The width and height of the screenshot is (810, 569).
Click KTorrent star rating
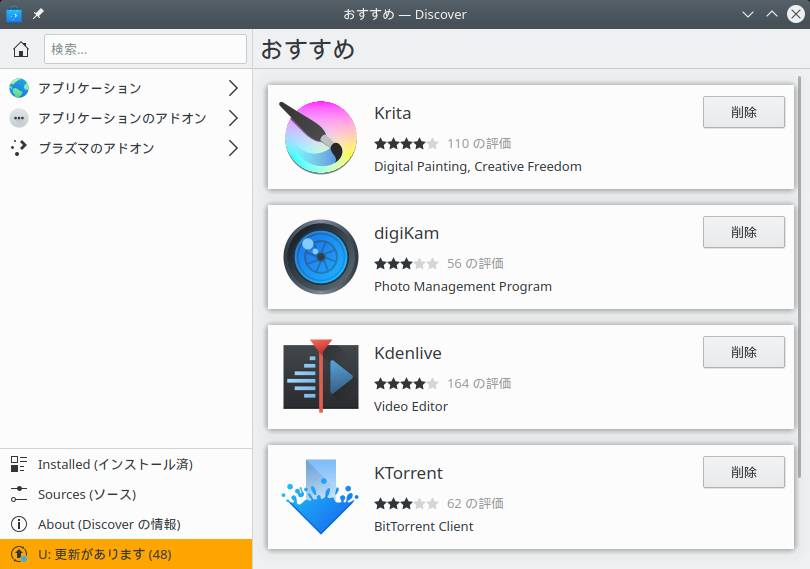[x=407, y=503]
